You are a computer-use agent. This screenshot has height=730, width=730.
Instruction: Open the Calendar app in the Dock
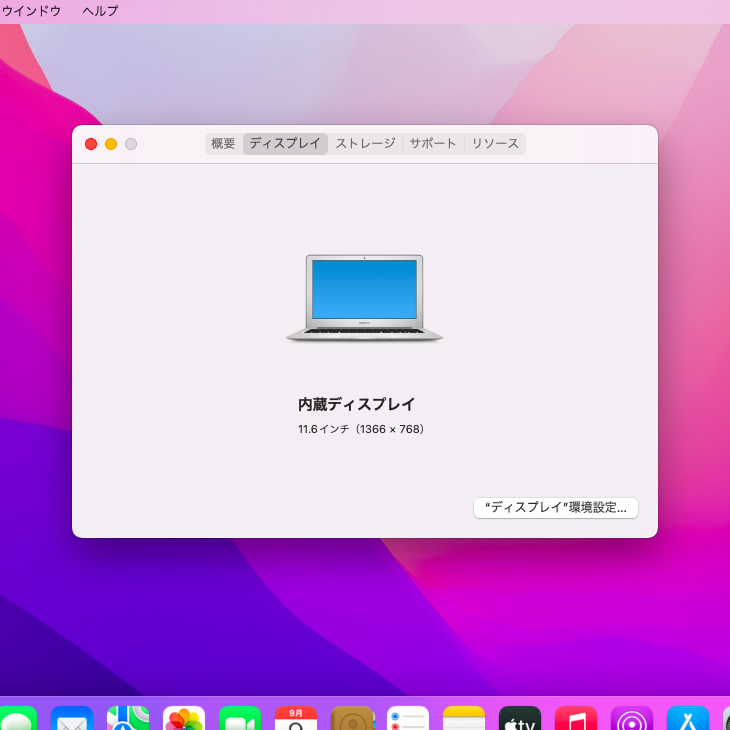click(296, 718)
